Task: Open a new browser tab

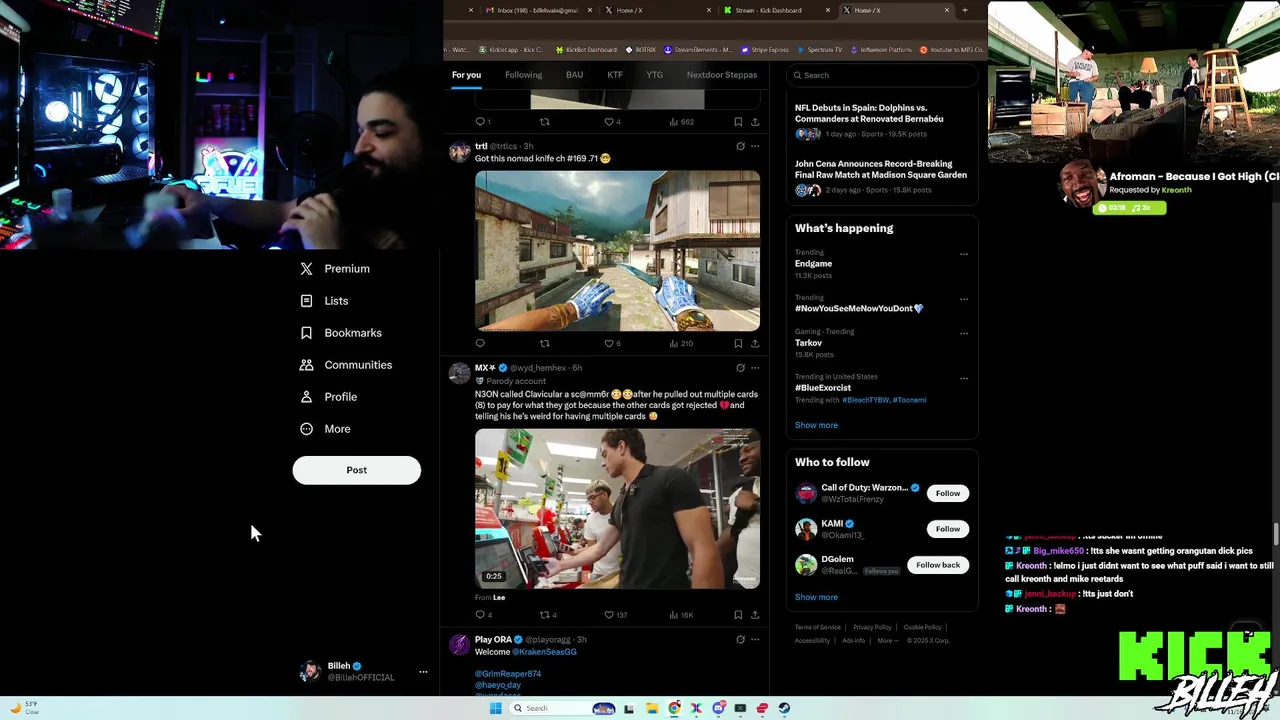Action: [964, 10]
